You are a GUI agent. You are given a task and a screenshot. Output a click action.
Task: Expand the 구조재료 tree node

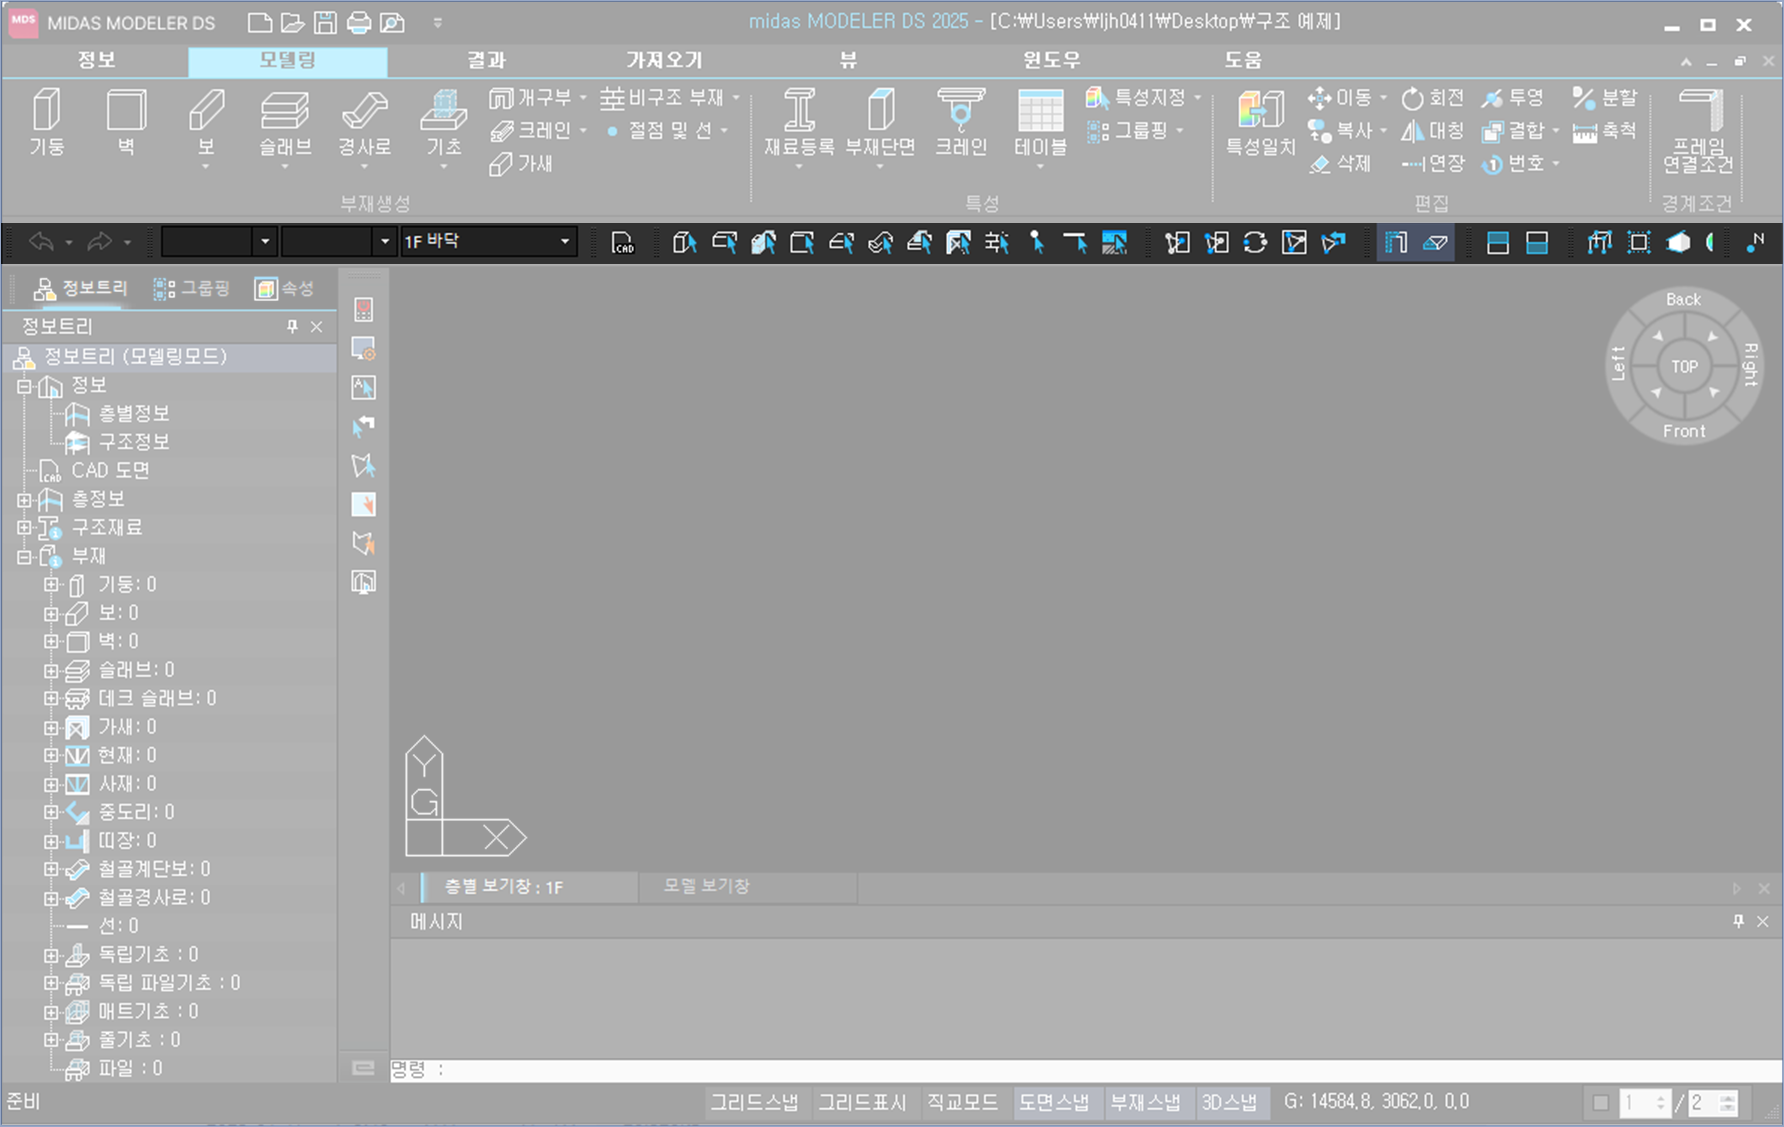(24, 526)
